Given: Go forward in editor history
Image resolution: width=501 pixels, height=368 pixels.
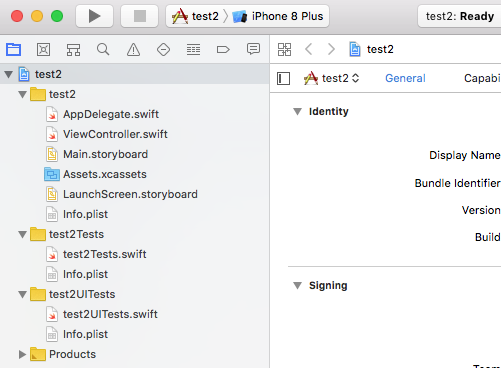Looking at the screenshot, I should coord(331,49).
